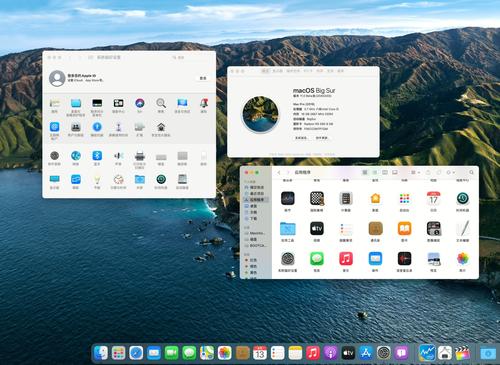Click Big Sur logo in About This Mac
Screen dimensions: 500x365
pos(260,114)
